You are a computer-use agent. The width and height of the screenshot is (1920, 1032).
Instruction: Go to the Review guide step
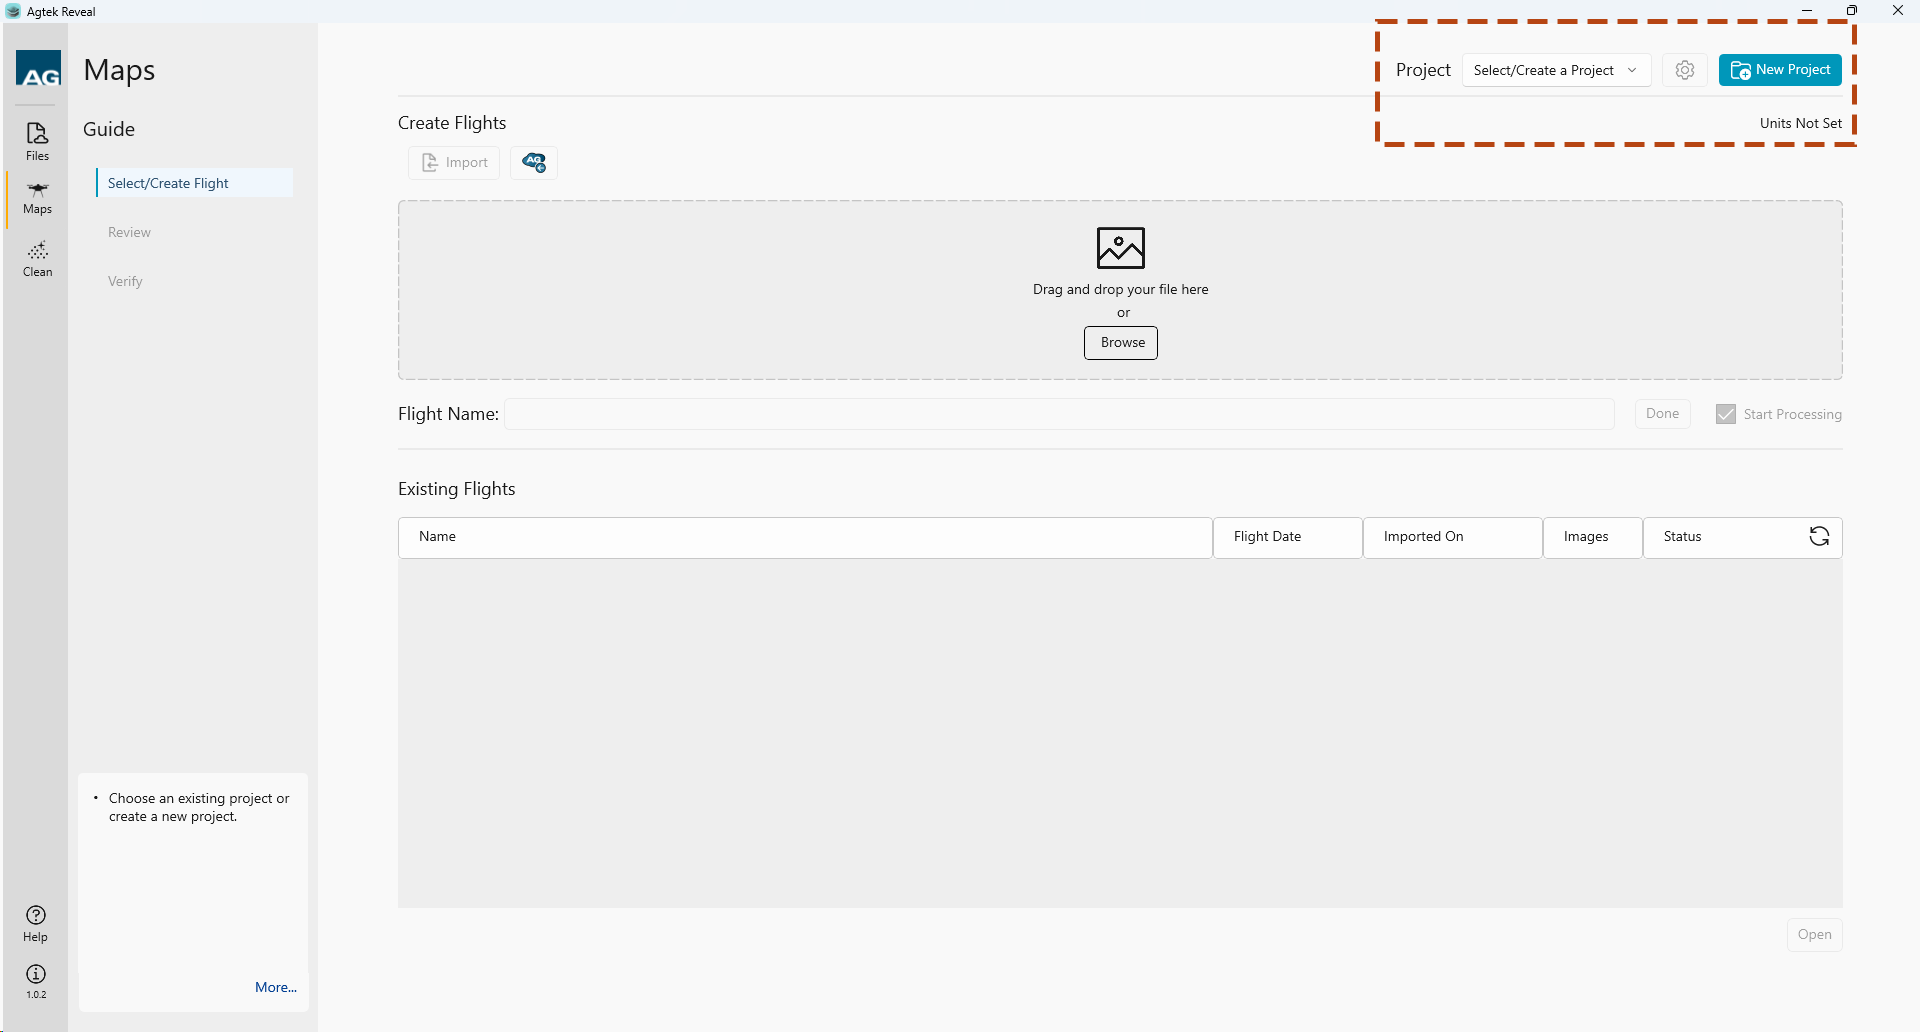point(130,232)
